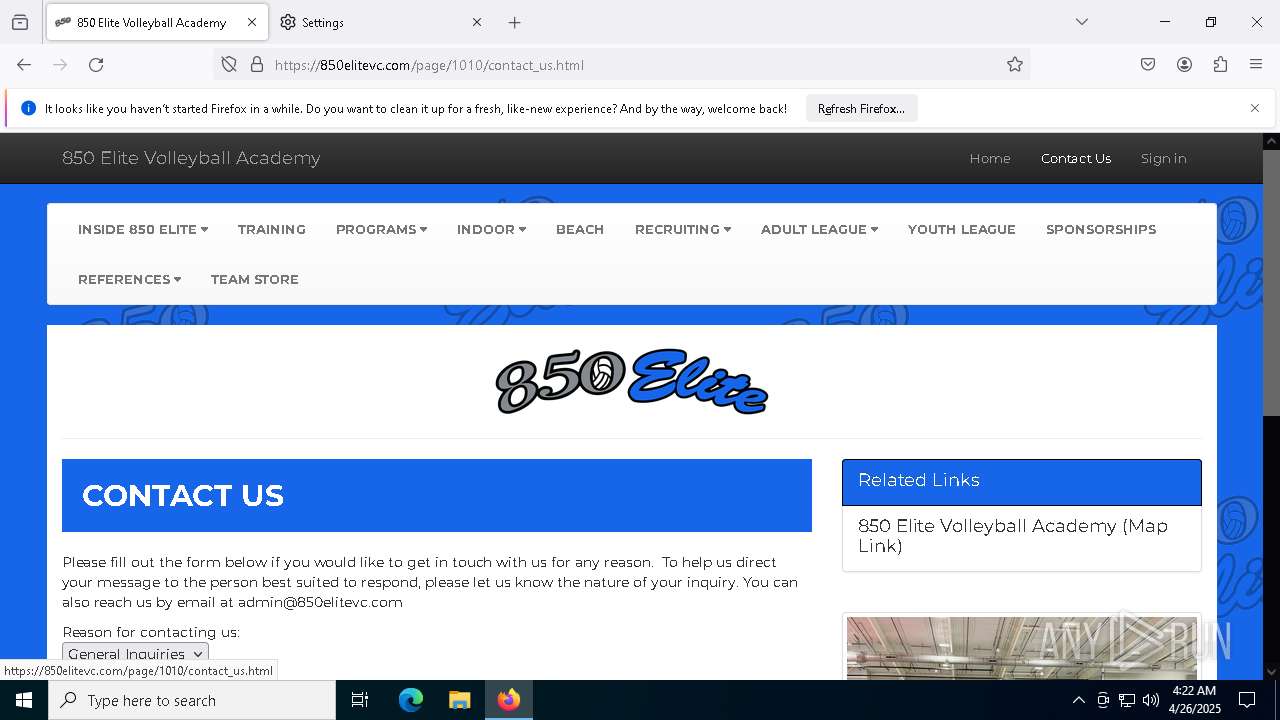Open the Training menu item
Screen dimensions: 1280x720
[272, 229]
